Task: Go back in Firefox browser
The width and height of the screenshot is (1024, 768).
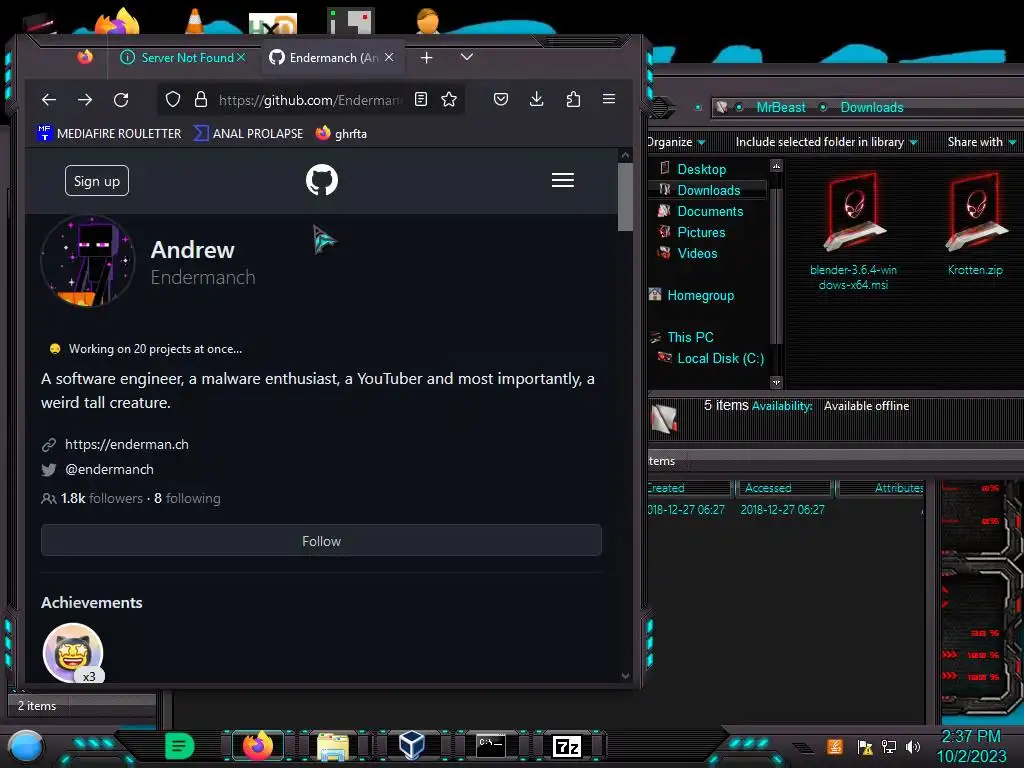Action: (x=49, y=99)
